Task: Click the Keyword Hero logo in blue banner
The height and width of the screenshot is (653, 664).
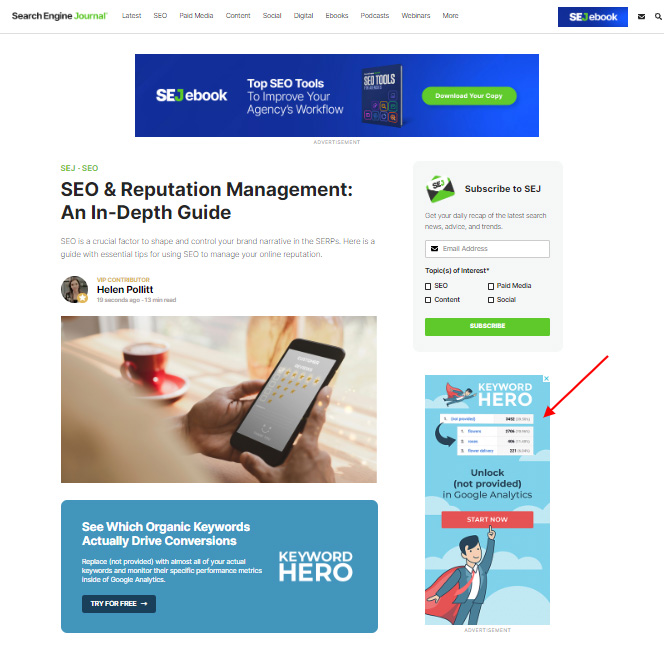Action: pos(315,566)
